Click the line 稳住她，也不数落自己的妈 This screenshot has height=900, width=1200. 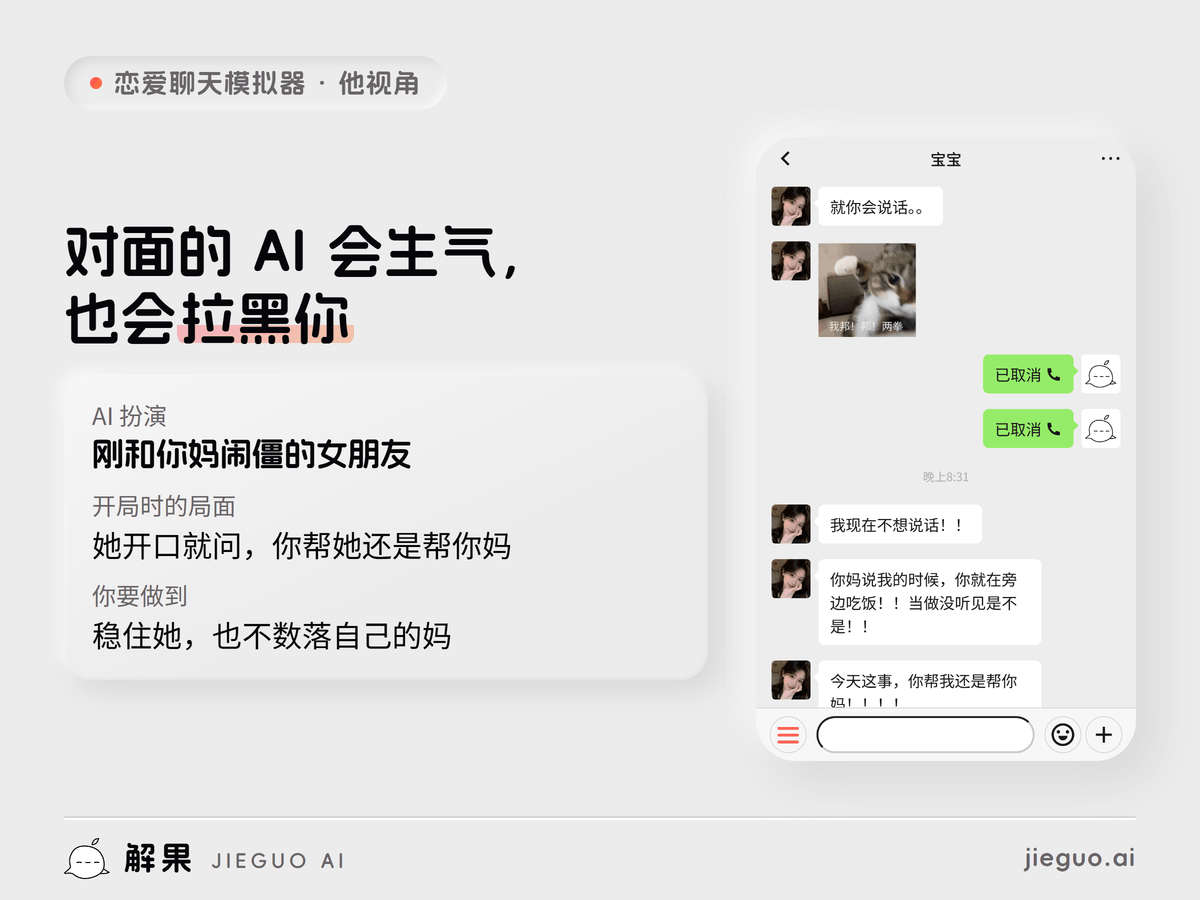pyautogui.click(x=272, y=636)
